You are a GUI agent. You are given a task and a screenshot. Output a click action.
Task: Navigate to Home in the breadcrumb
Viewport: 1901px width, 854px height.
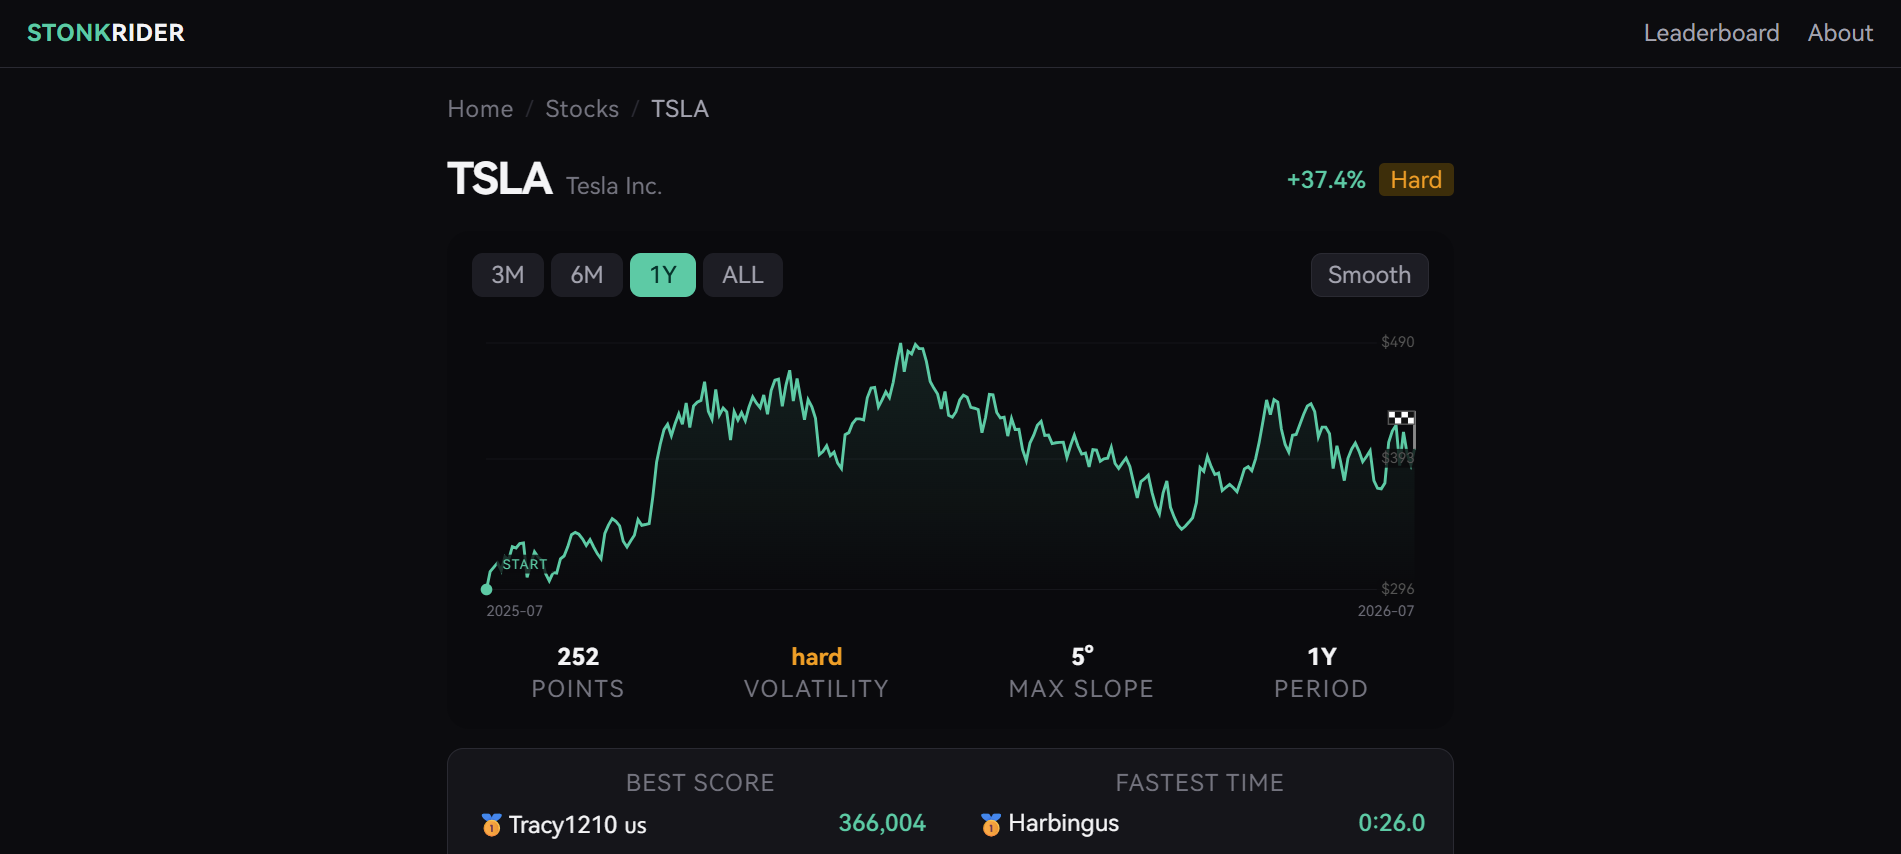pos(480,109)
